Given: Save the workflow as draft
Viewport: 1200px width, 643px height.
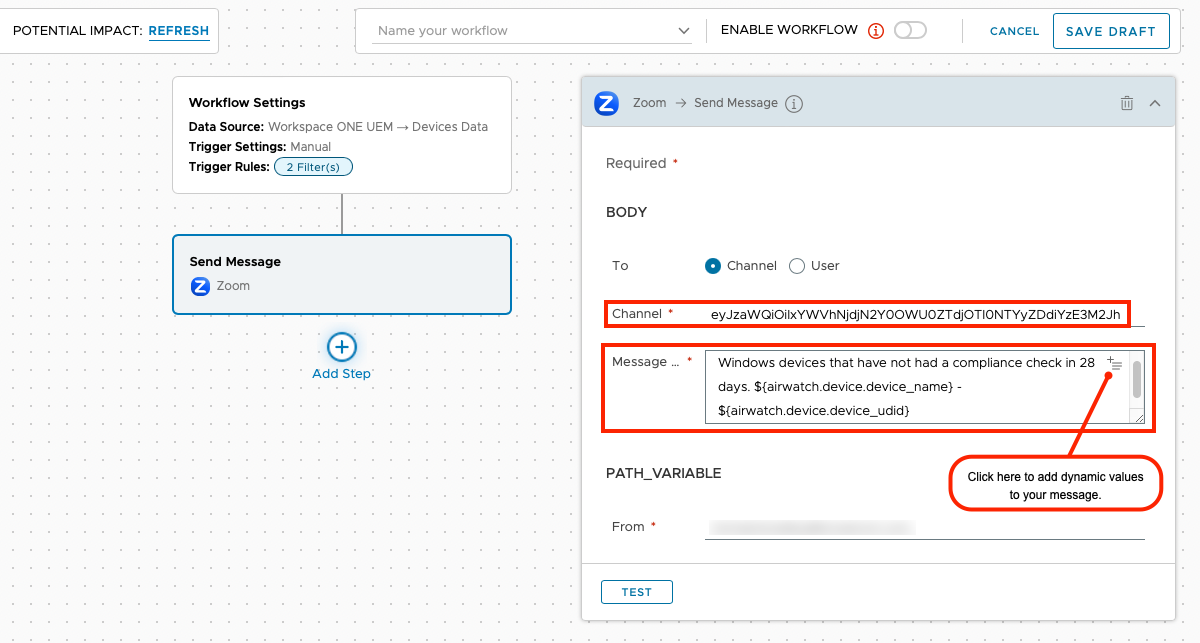Looking at the screenshot, I should [x=1110, y=31].
